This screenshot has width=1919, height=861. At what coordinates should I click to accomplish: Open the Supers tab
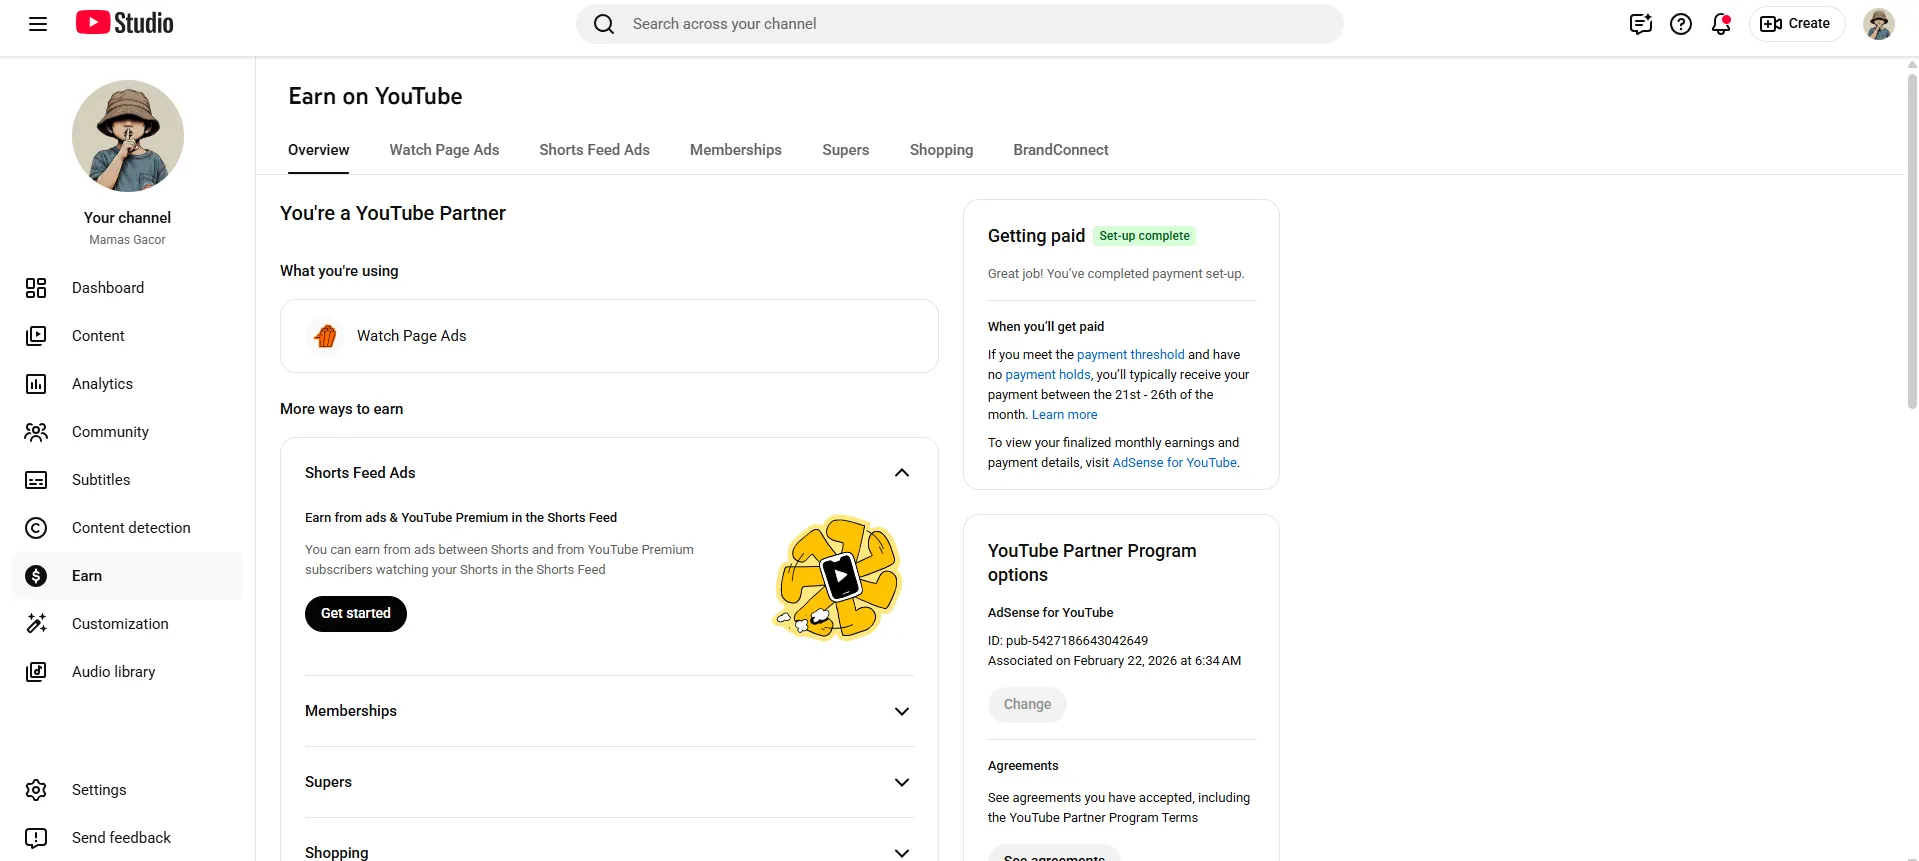[846, 150]
